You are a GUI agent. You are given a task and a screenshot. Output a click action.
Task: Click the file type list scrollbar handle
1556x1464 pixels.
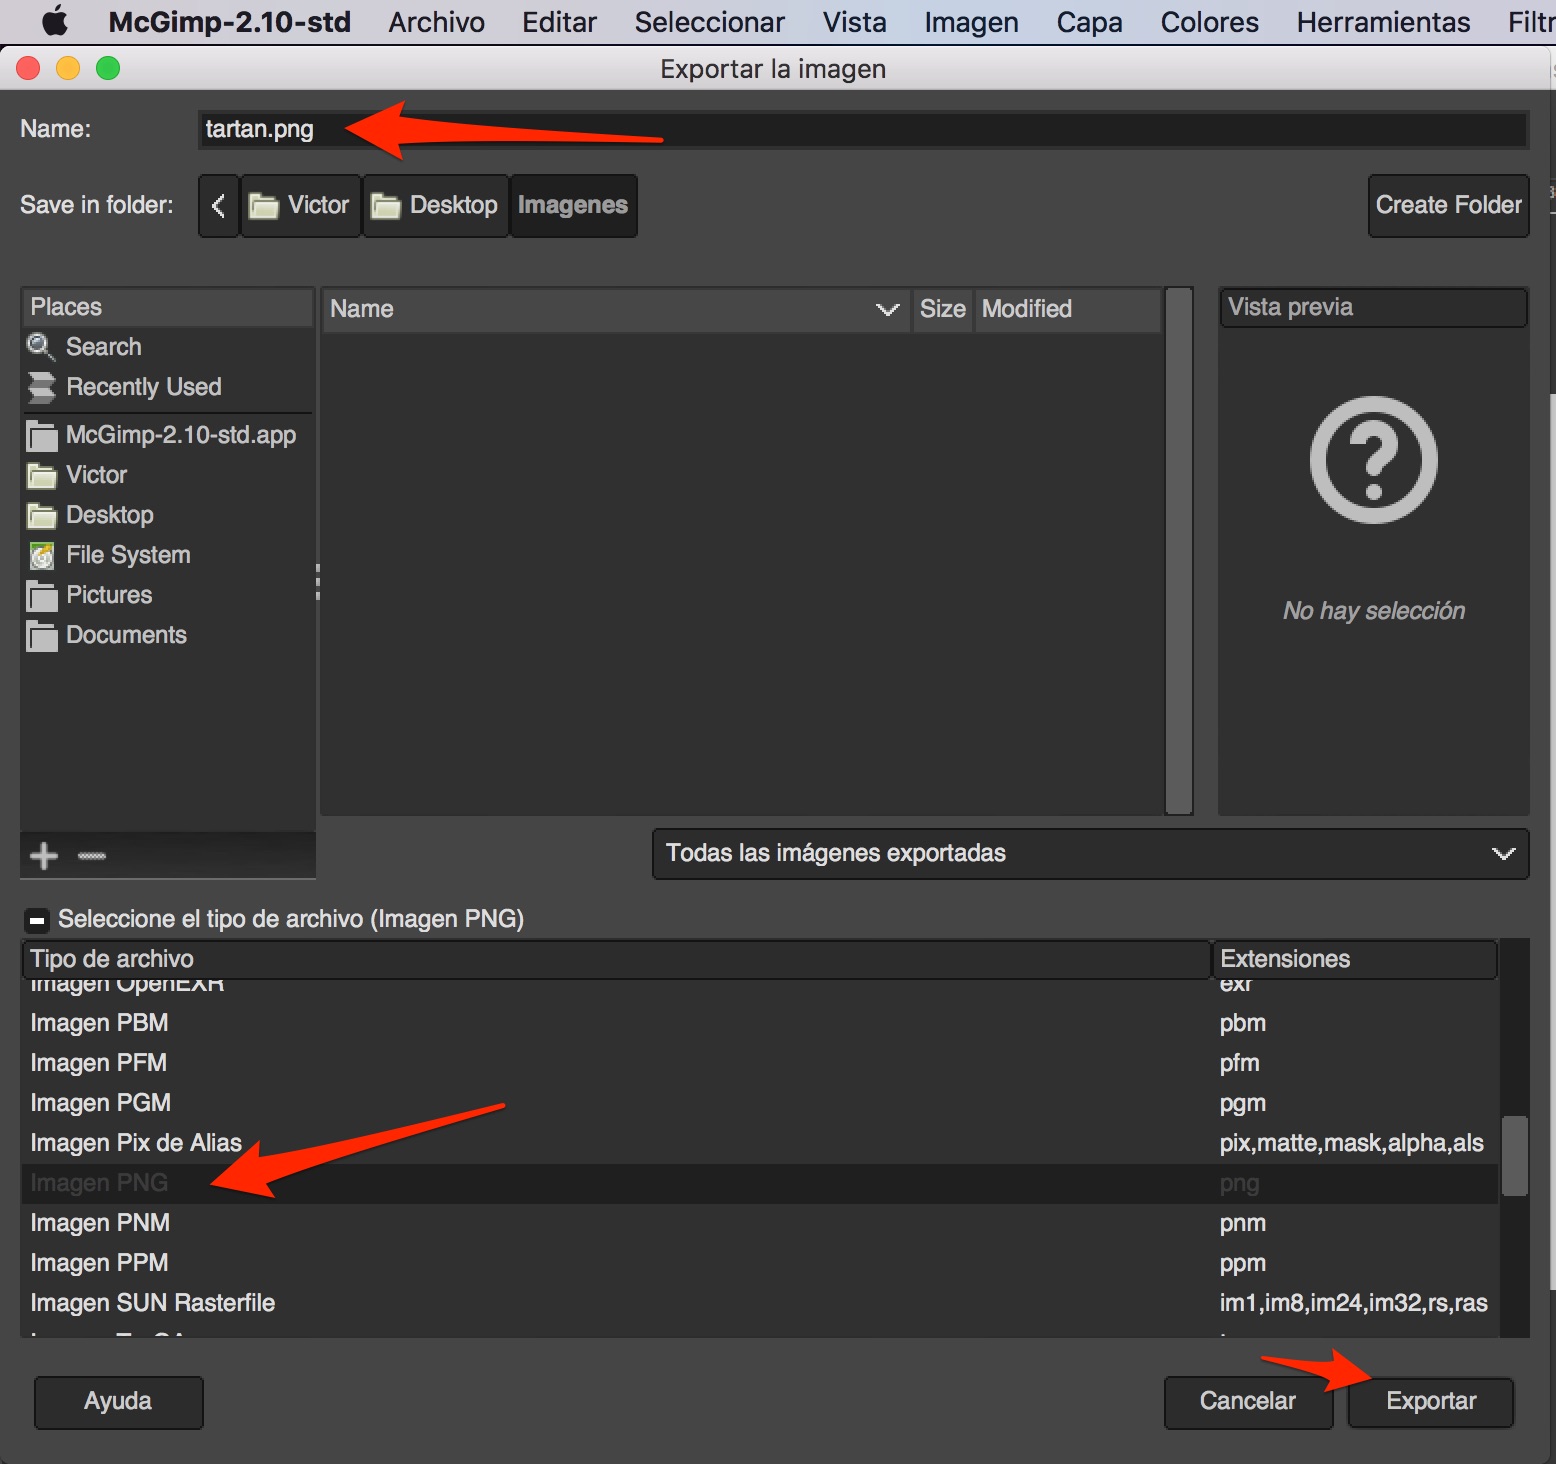click(x=1514, y=1156)
